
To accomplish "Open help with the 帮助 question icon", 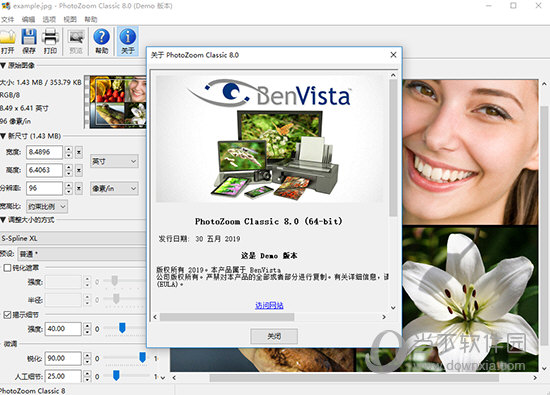I will (101, 41).
